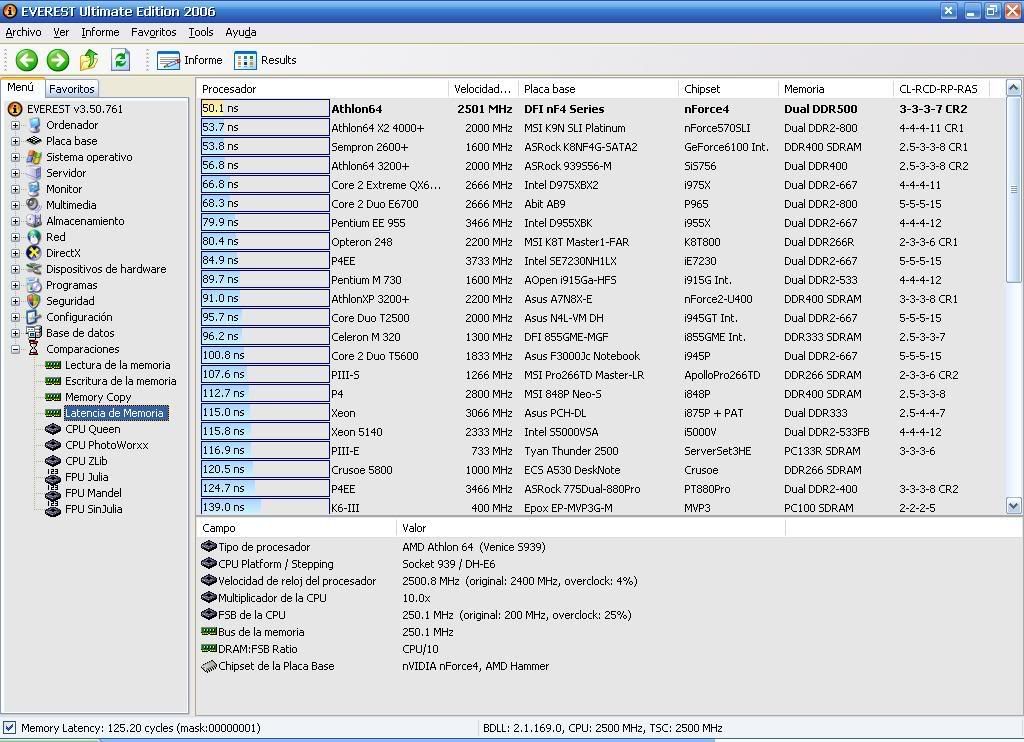Image resolution: width=1024 pixels, height=742 pixels.
Task: Select the Servidor icon in the tree
Action: 34,173
